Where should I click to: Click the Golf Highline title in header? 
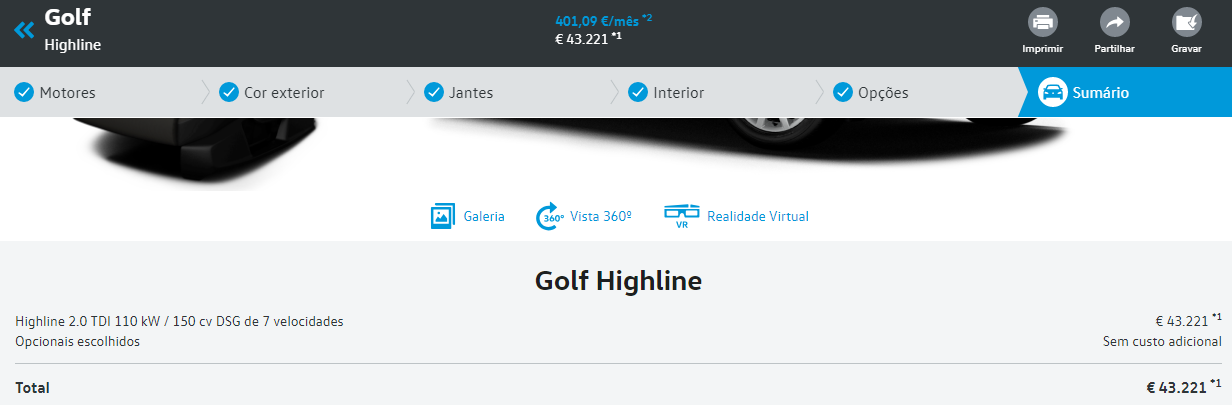point(72,30)
